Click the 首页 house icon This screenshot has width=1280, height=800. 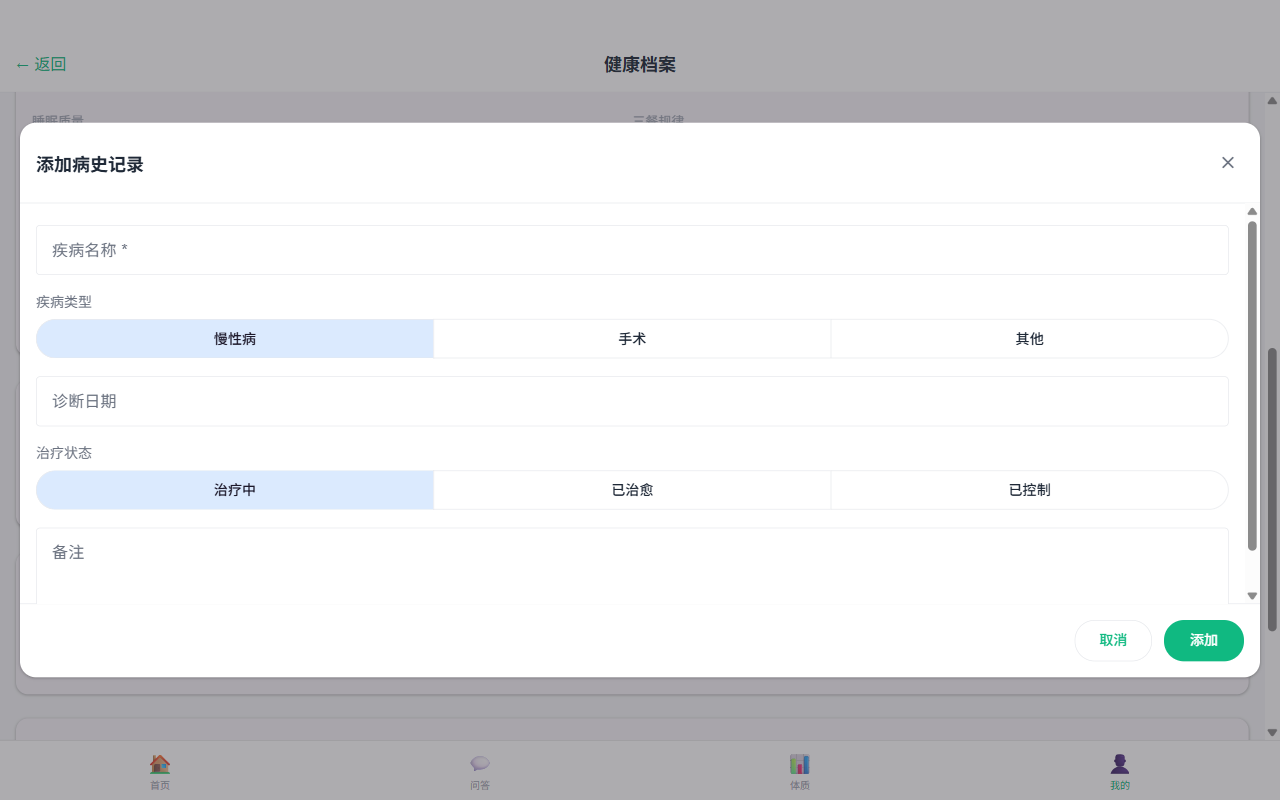[160, 764]
